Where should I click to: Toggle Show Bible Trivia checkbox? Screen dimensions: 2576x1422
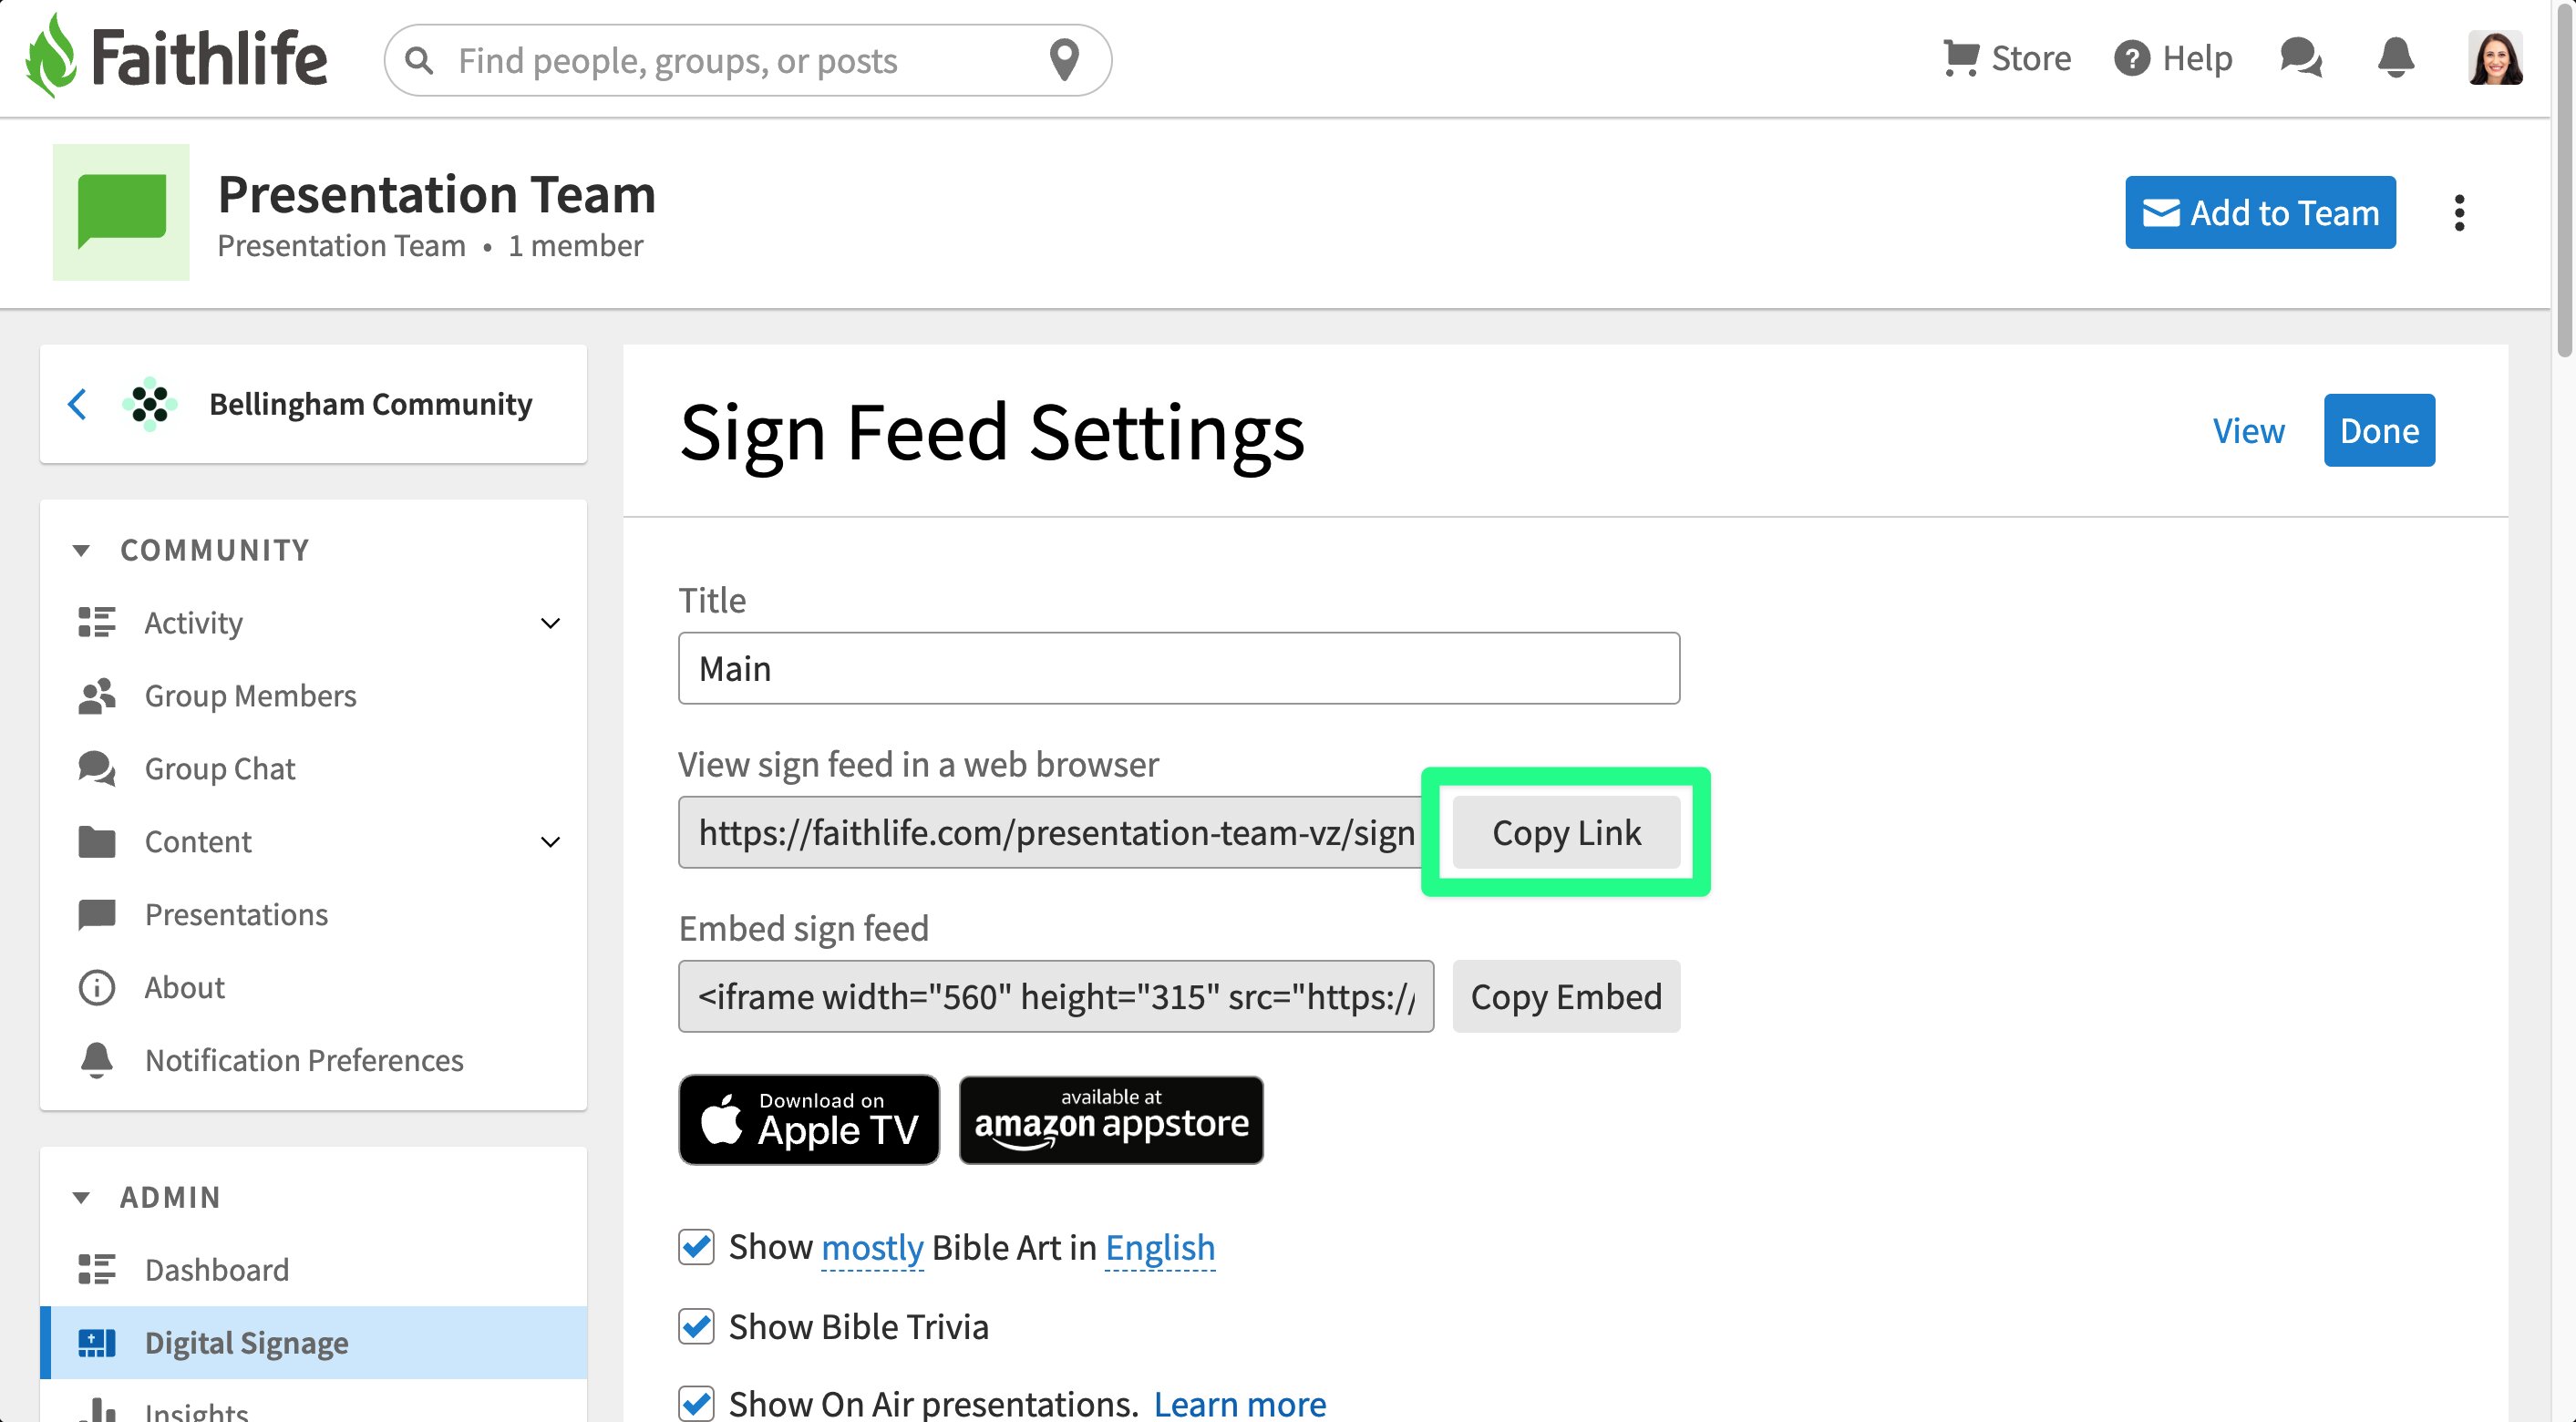point(696,1326)
